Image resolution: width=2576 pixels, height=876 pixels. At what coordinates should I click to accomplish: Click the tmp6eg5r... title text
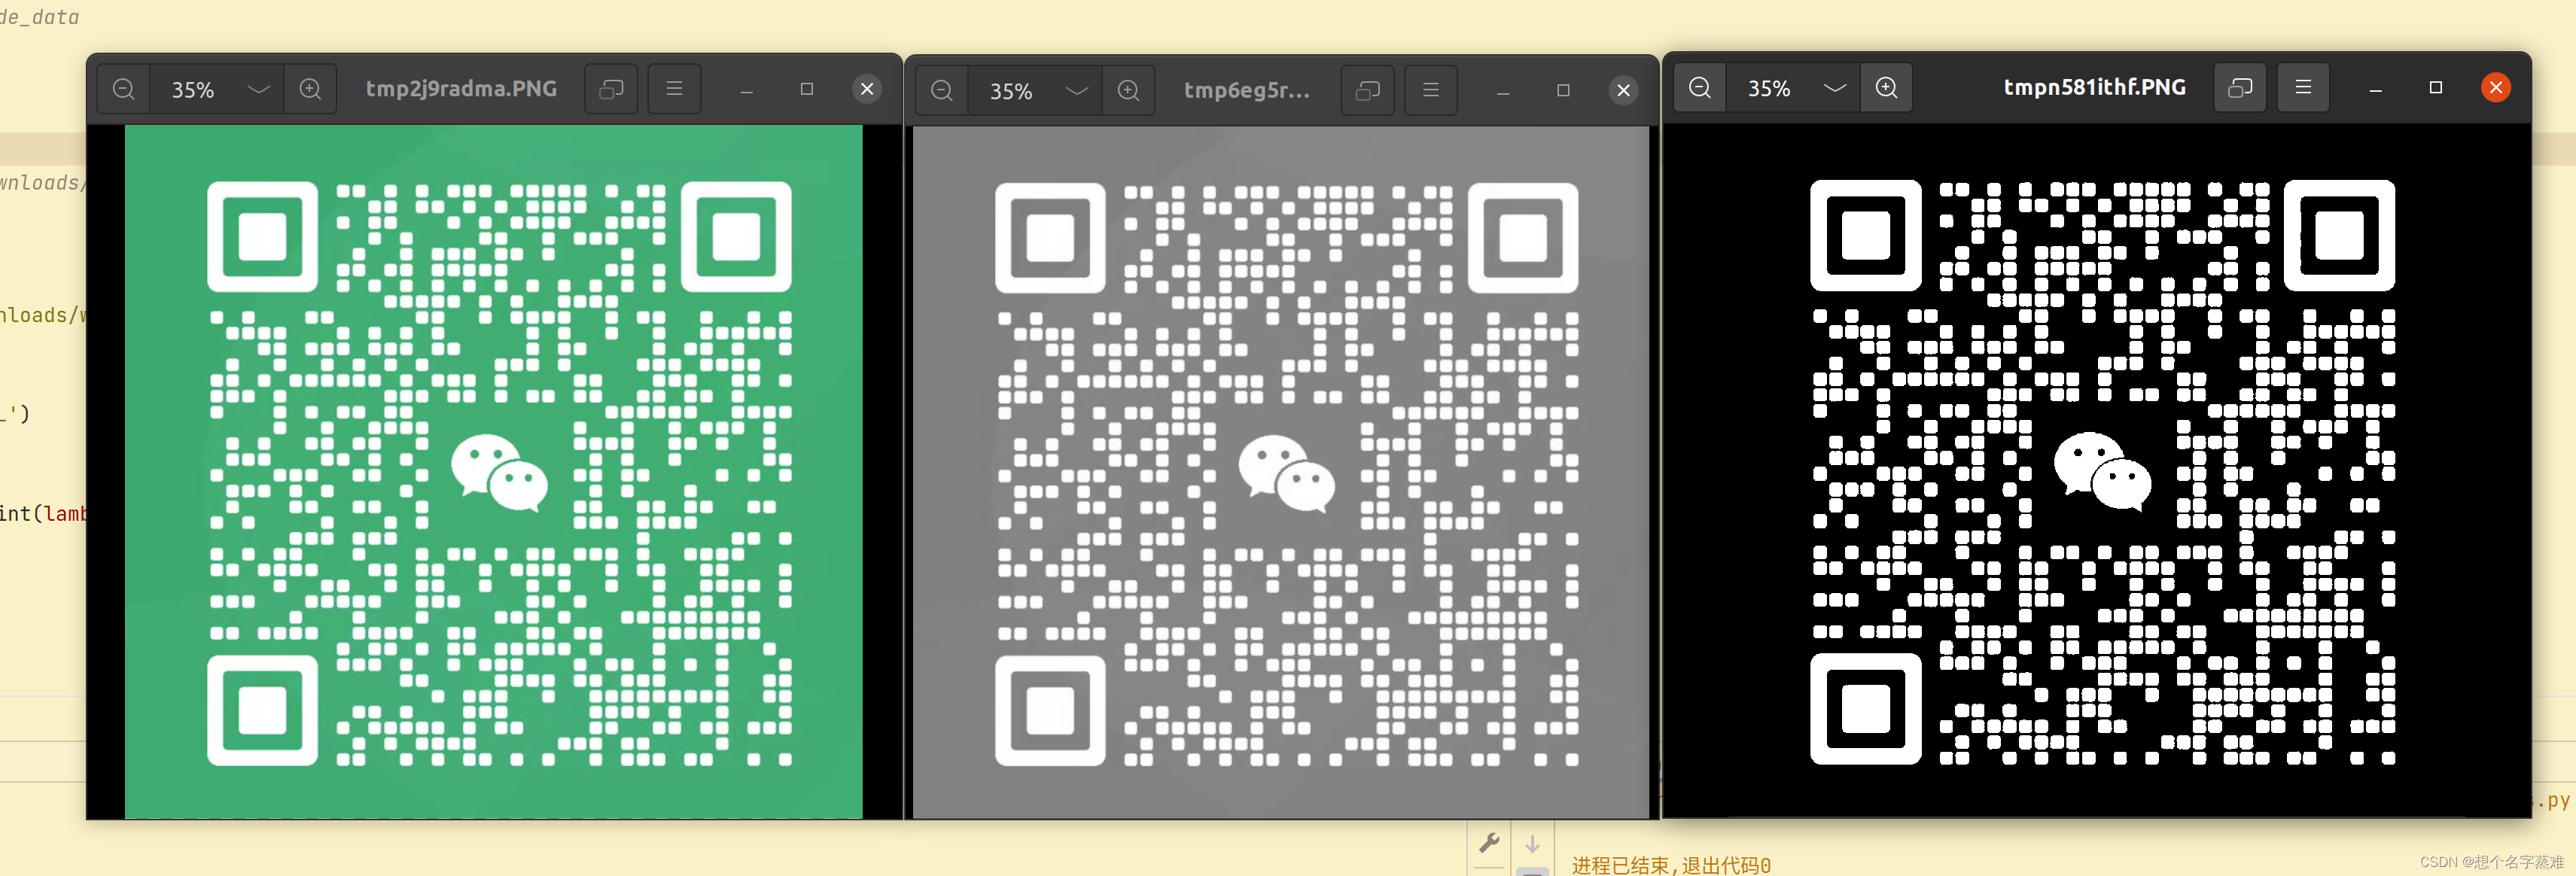point(1246,91)
